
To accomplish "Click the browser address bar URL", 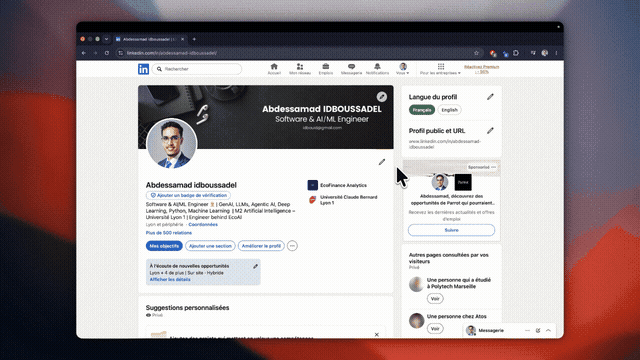I will (x=171, y=53).
